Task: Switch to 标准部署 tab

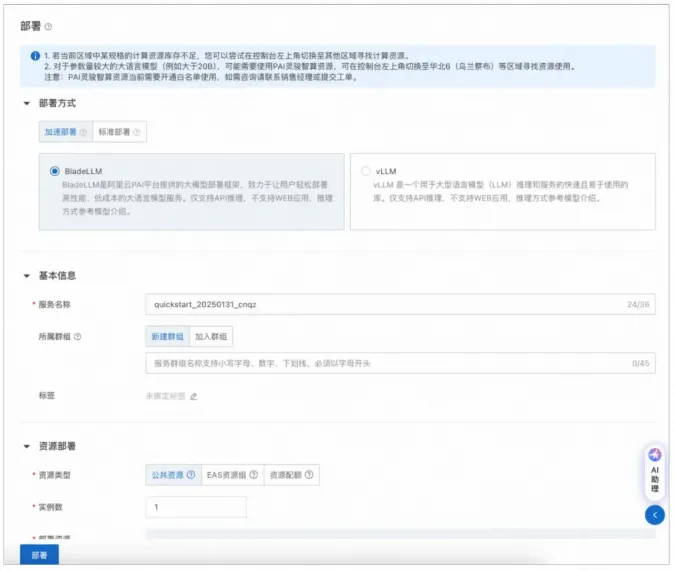Action: 119,132
